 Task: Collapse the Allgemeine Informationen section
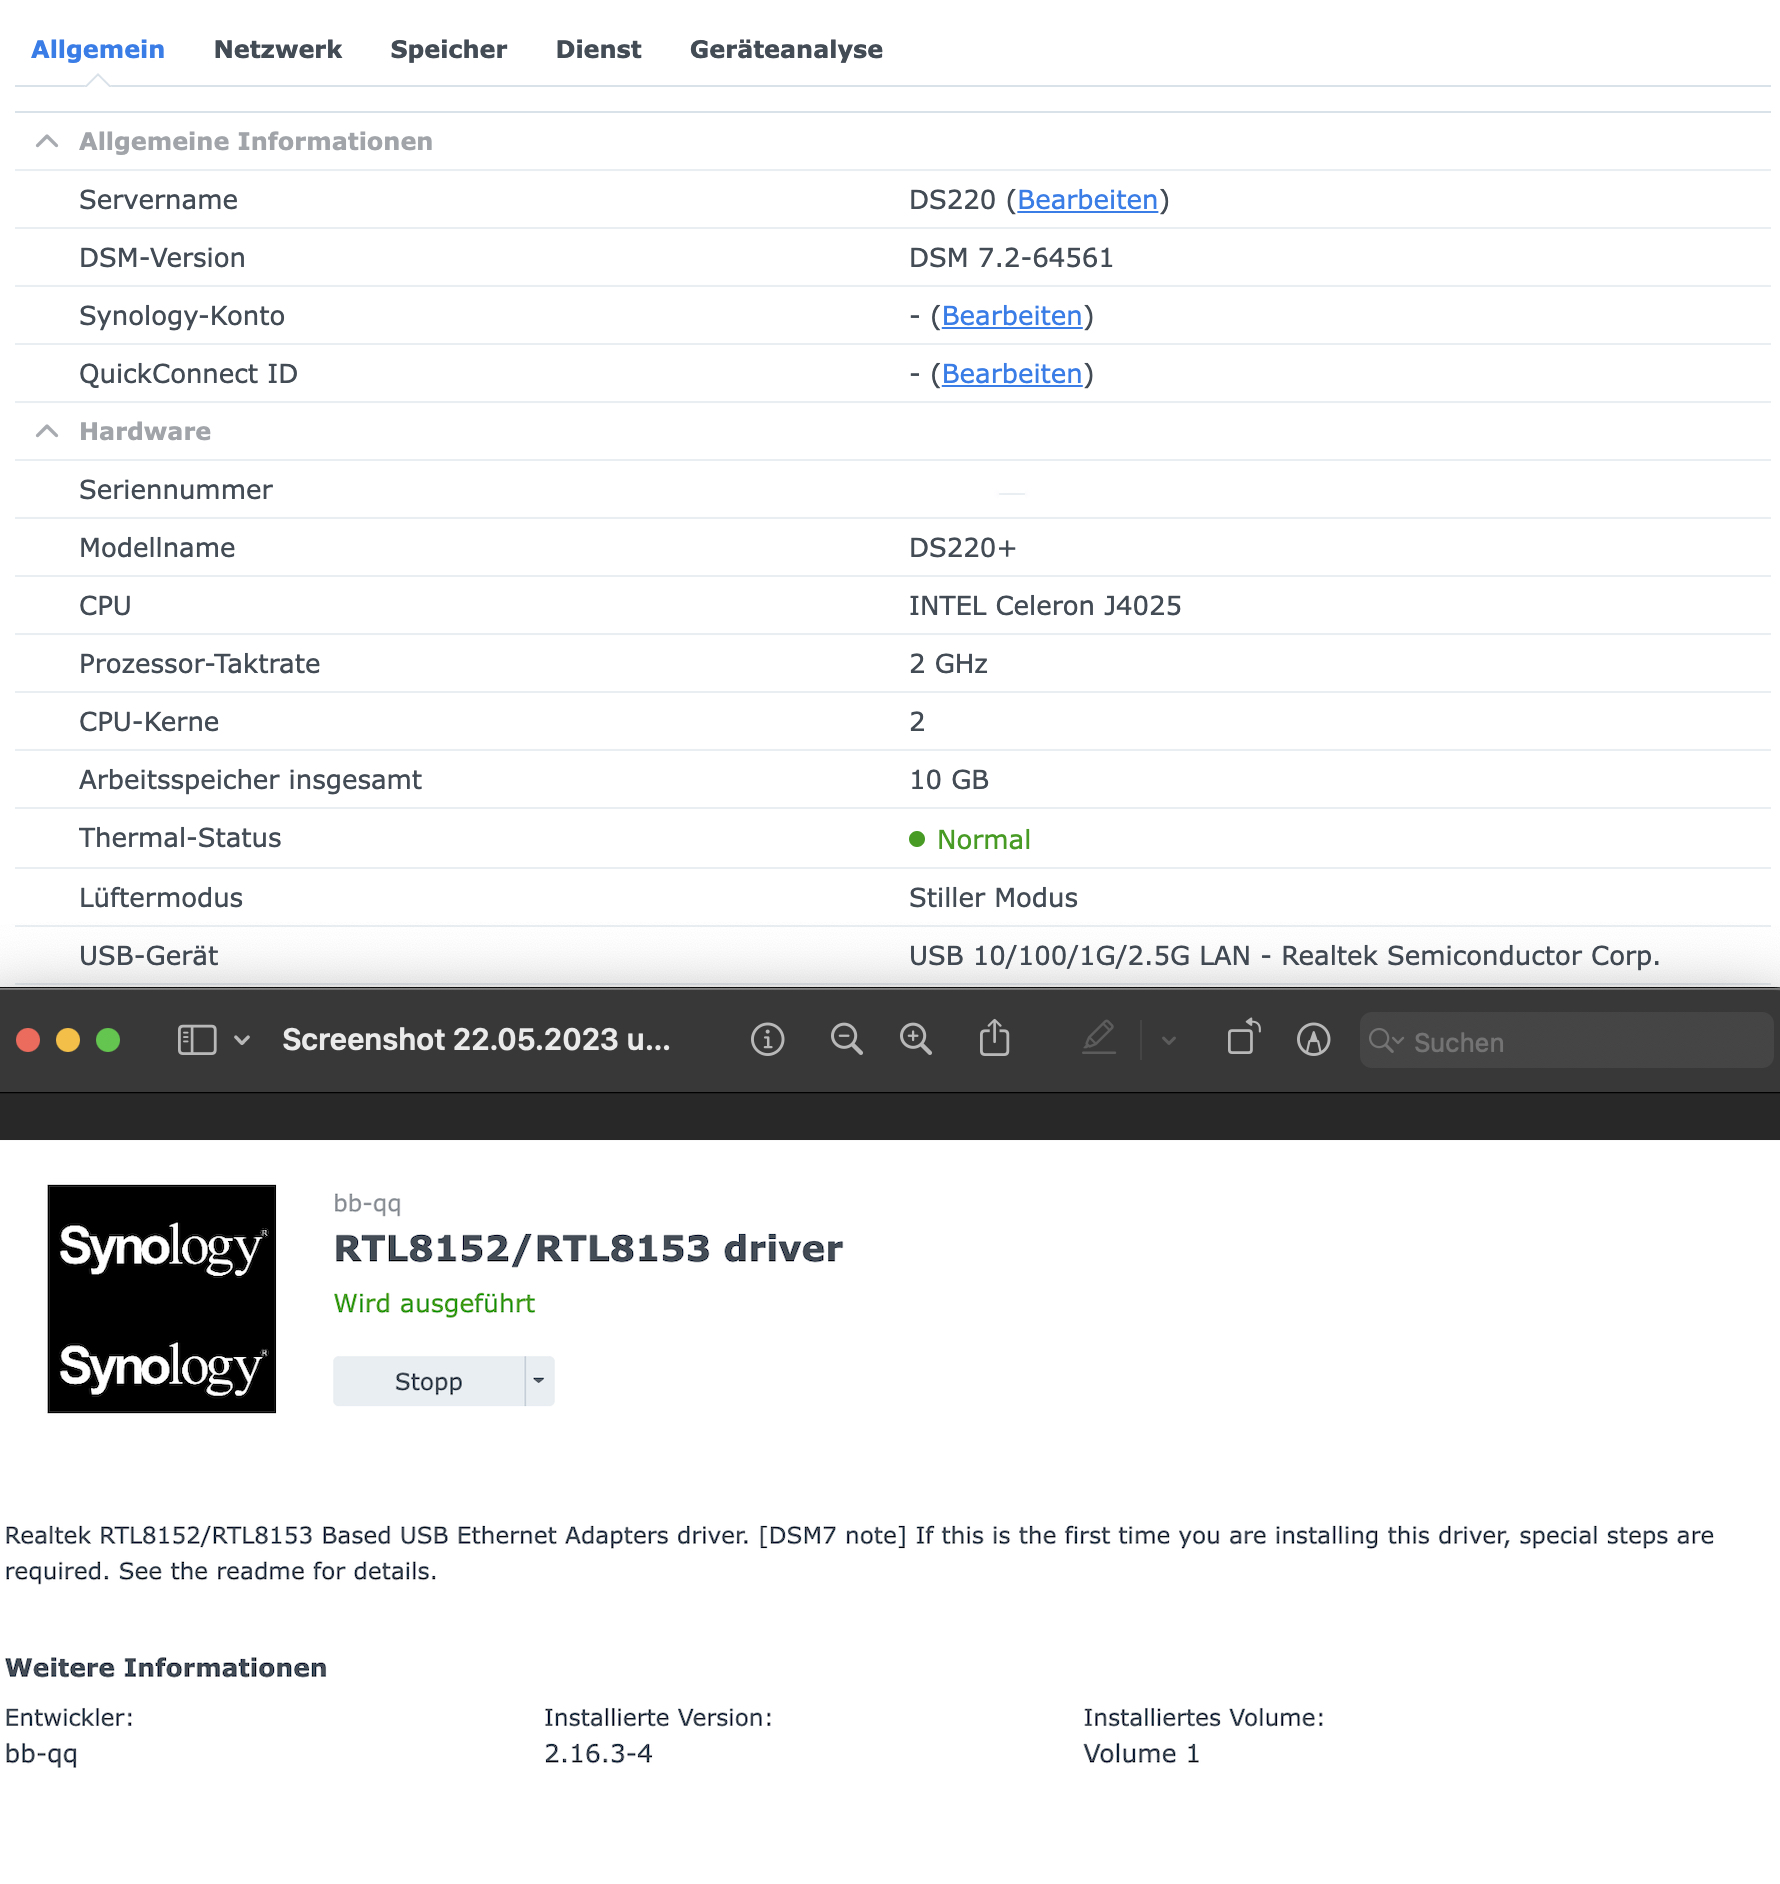click(46, 141)
